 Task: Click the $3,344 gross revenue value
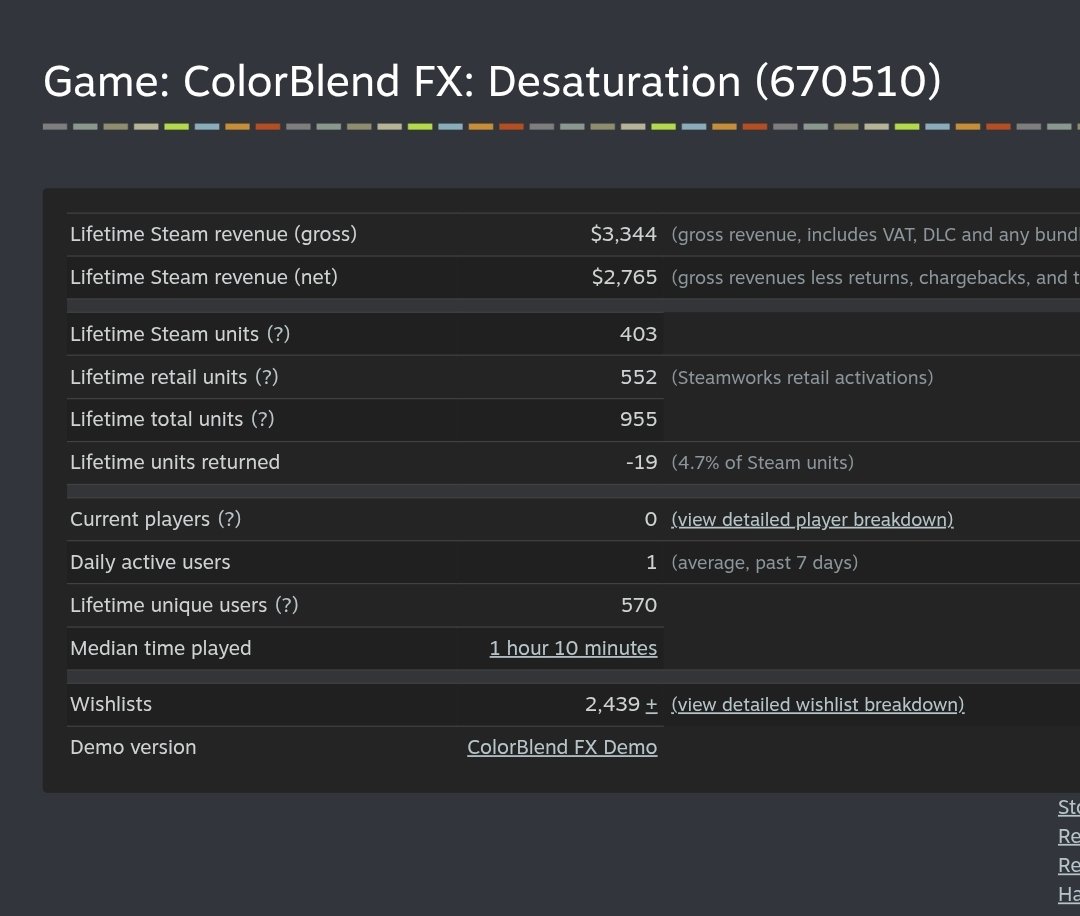coord(623,234)
